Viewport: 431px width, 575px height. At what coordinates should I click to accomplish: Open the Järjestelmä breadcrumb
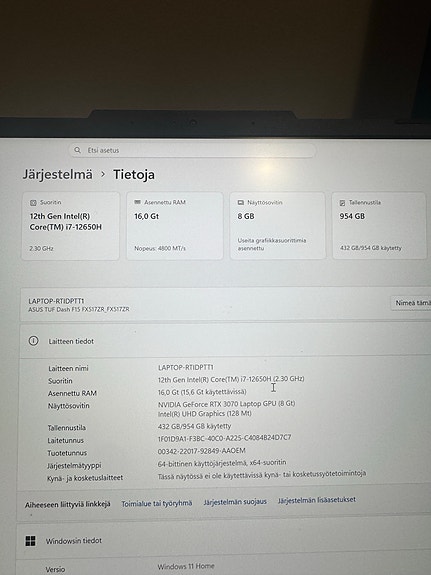[58, 174]
